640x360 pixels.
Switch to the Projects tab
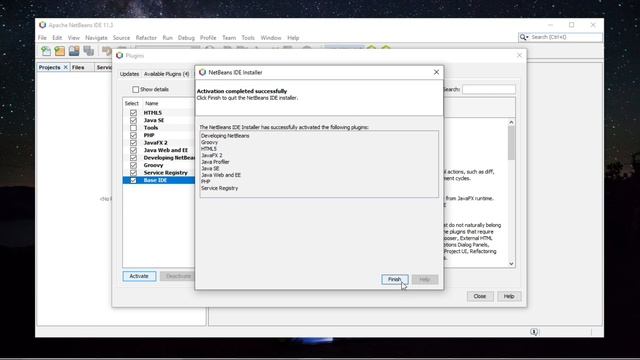point(49,67)
